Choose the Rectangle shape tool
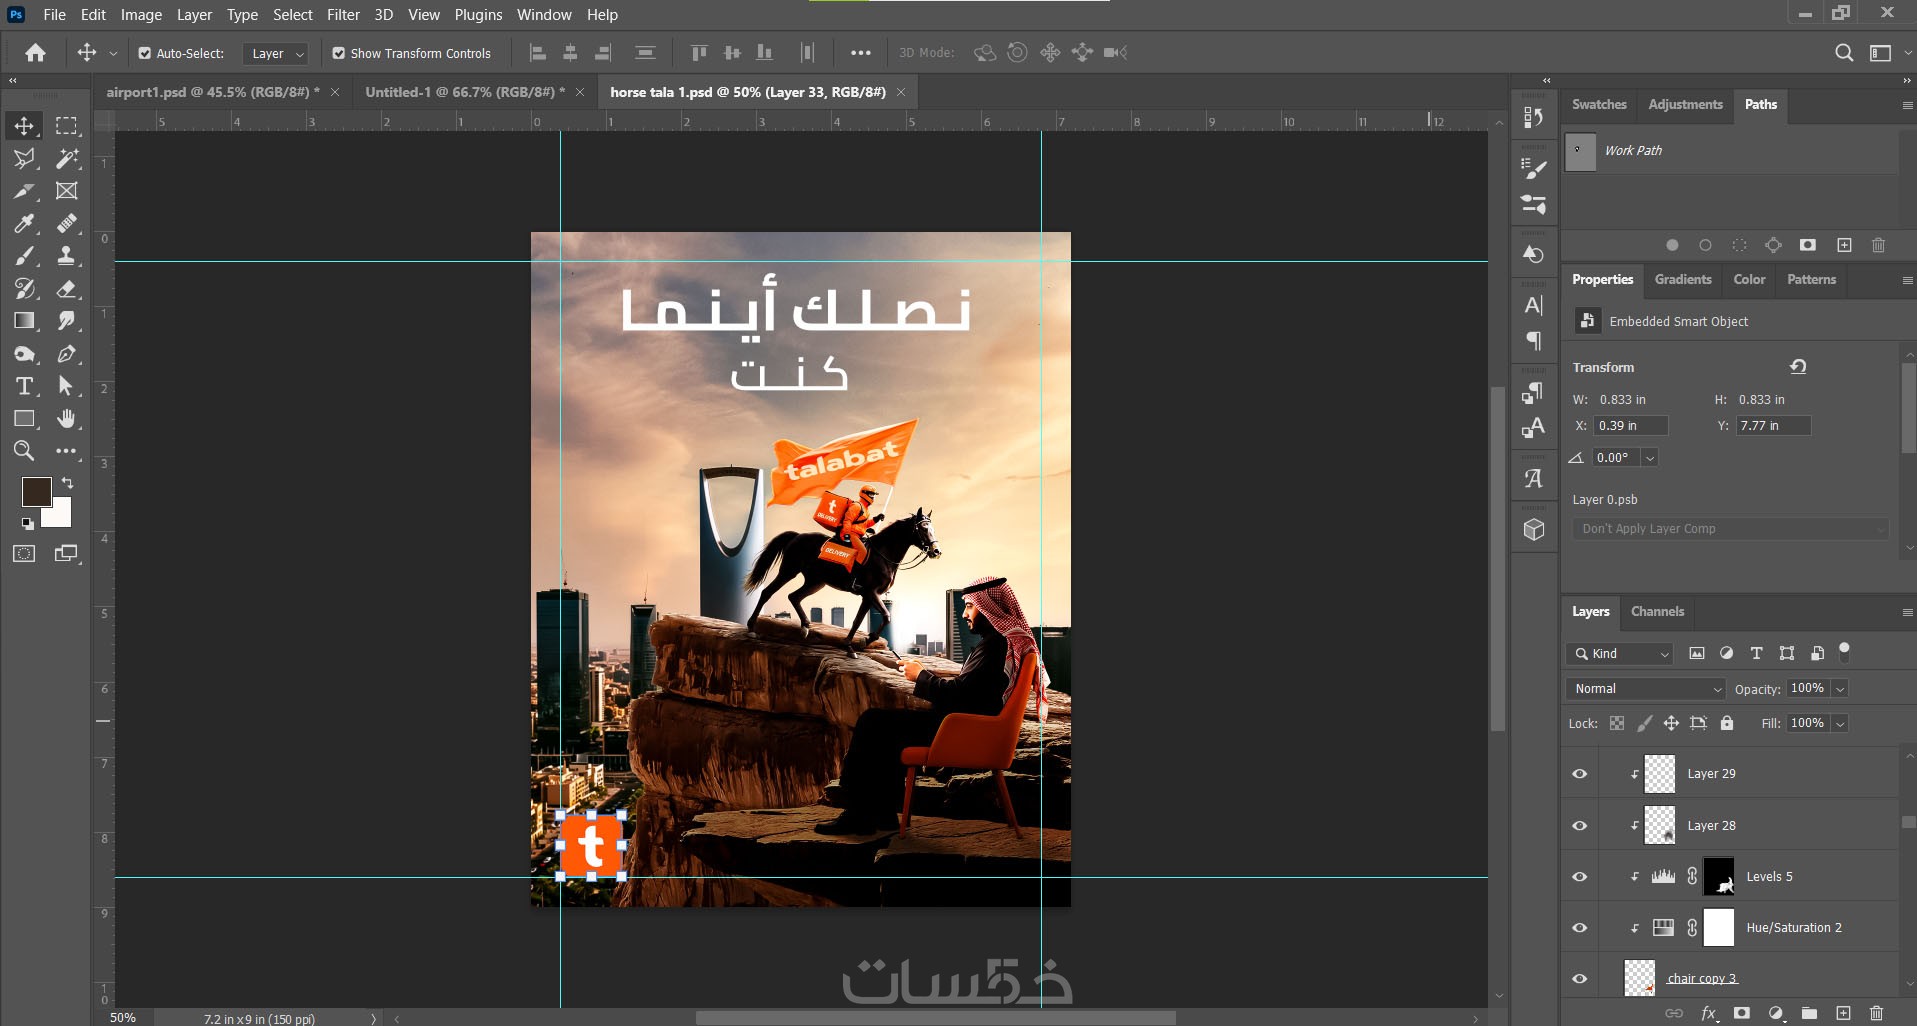1917x1026 pixels. click(x=24, y=419)
